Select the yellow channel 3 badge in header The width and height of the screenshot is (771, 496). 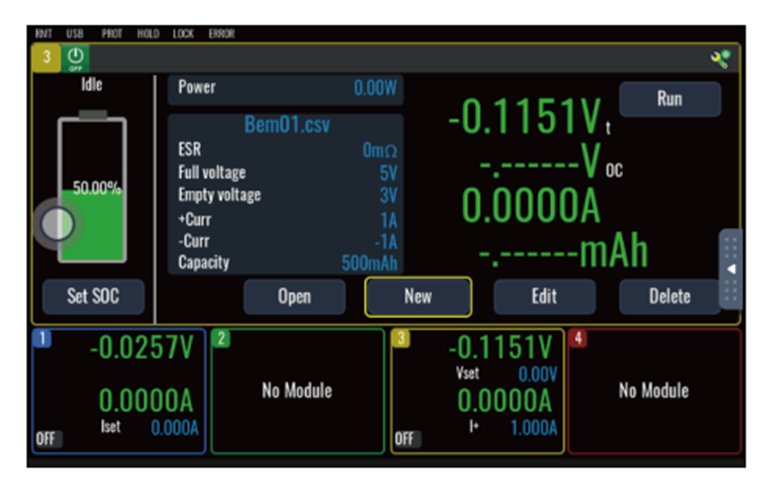pos(47,58)
